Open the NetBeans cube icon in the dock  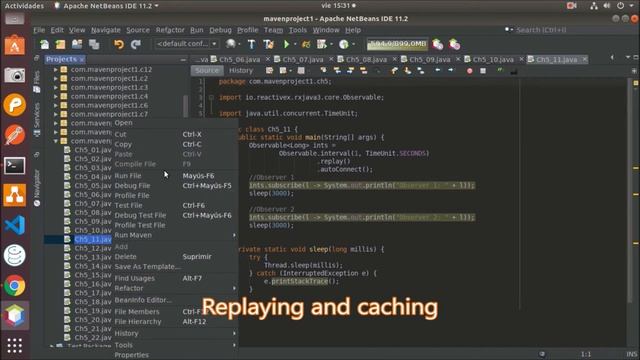tap(14, 316)
